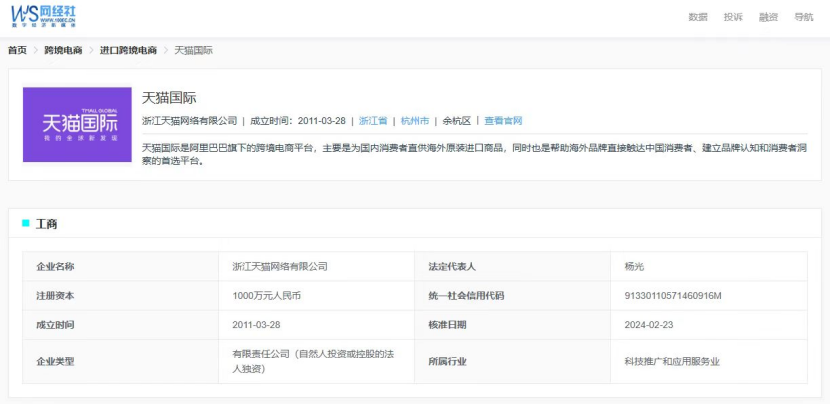Click the 2011-03-28 table cell

317,325
